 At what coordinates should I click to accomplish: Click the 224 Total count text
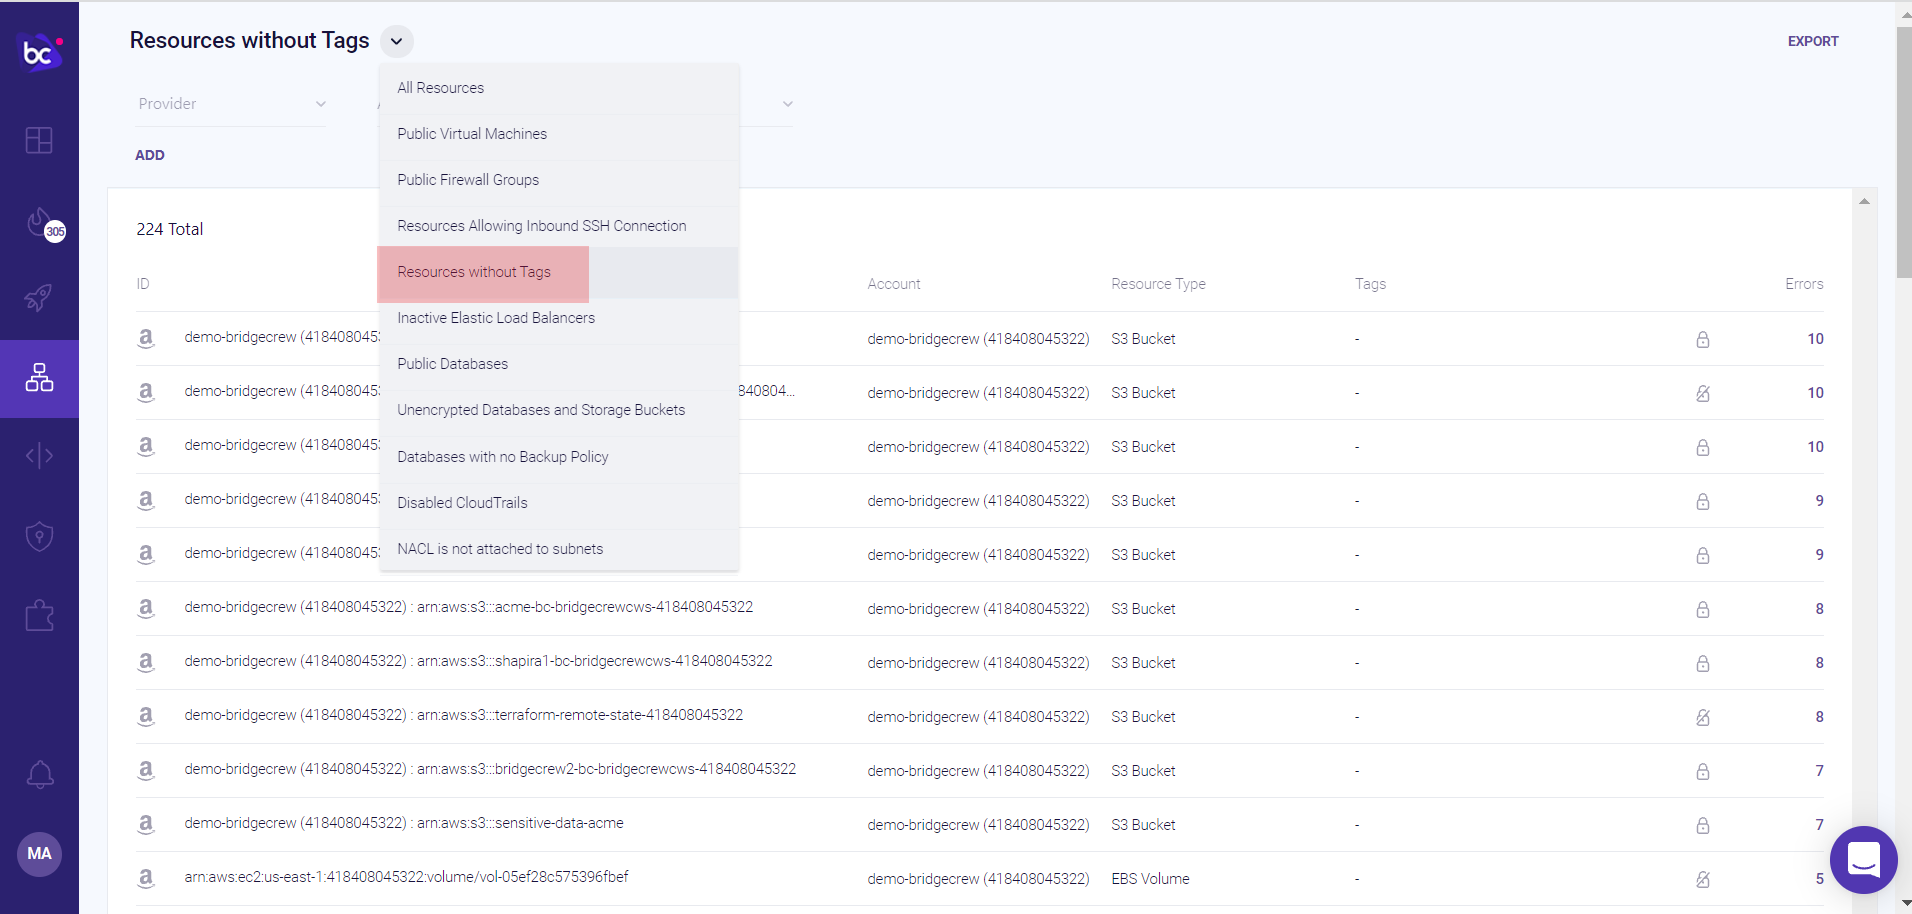[x=170, y=229]
